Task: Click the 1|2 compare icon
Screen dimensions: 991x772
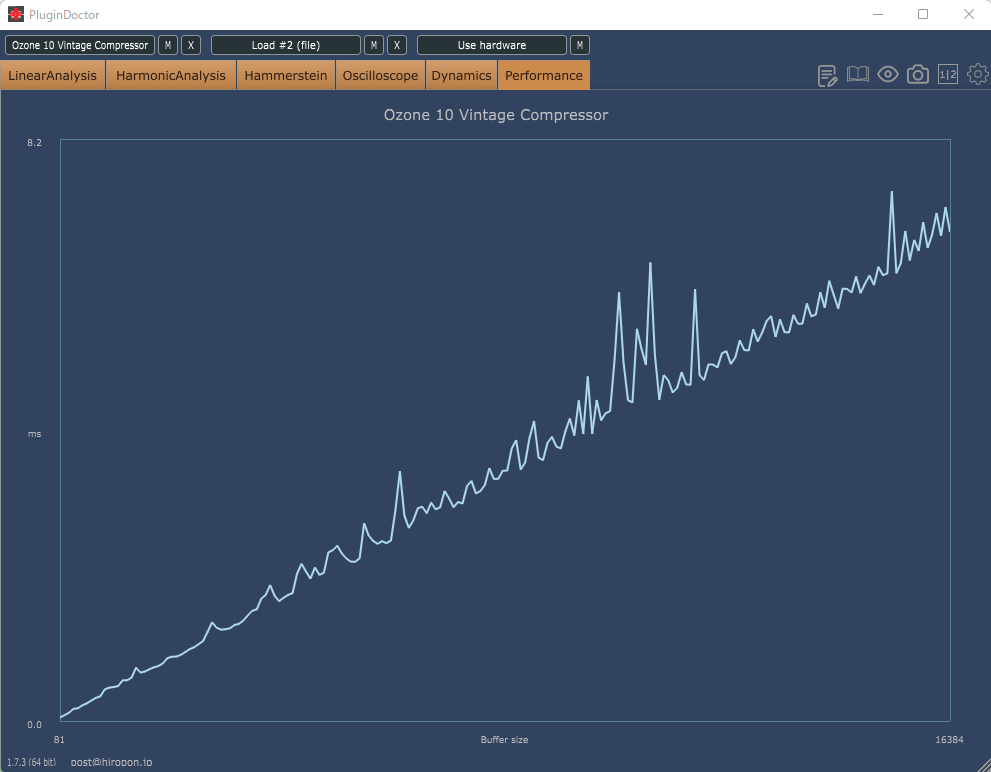Action: [948, 75]
